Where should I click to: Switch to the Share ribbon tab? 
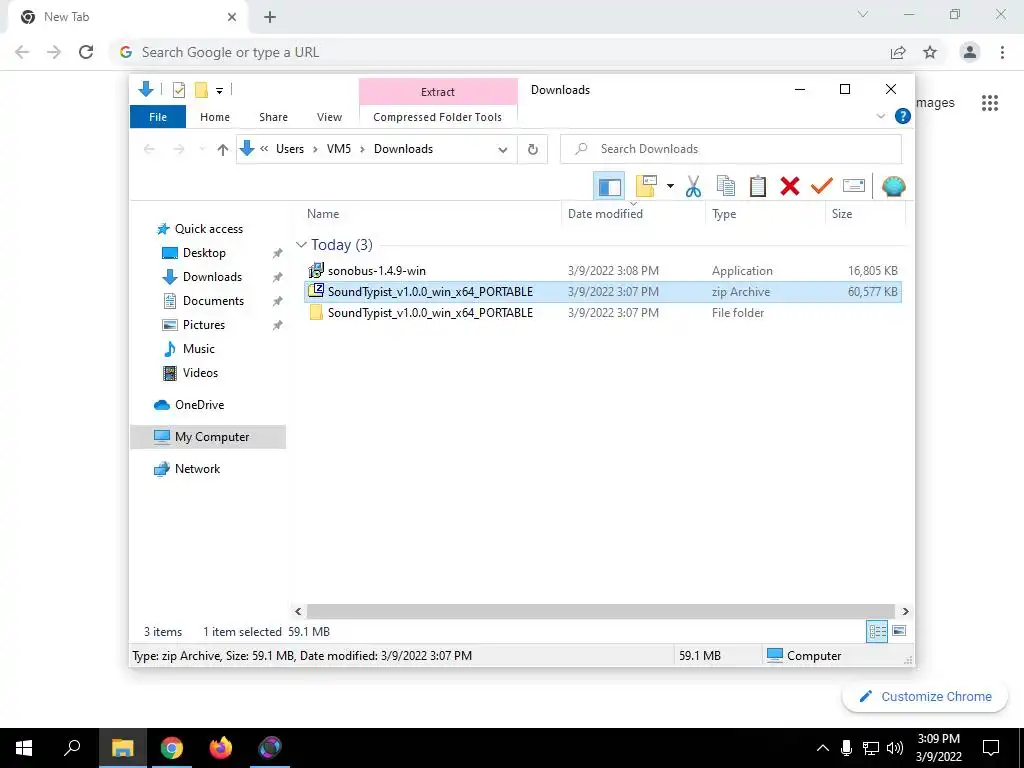pos(273,117)
